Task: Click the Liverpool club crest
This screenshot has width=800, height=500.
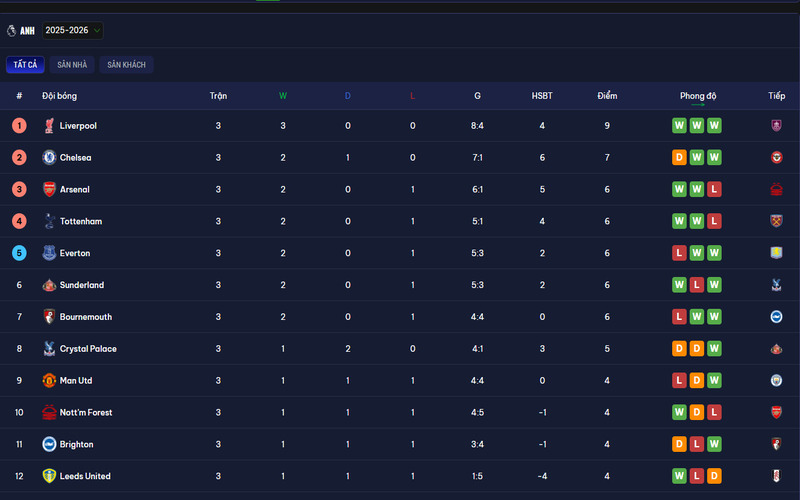Action: pos(49,126)
